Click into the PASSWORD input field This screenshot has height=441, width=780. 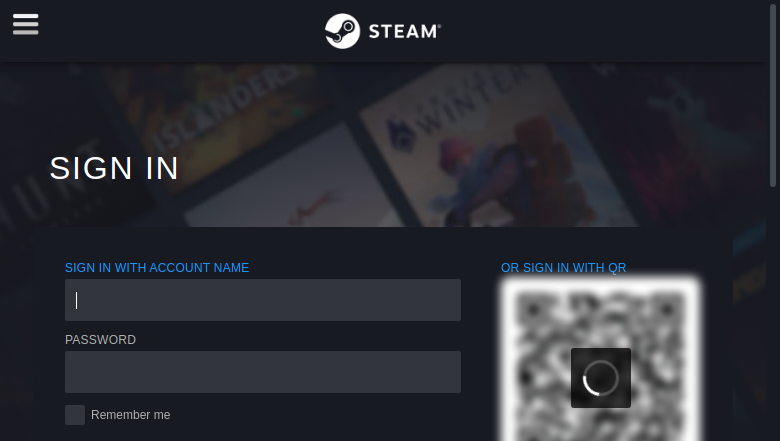263,372
